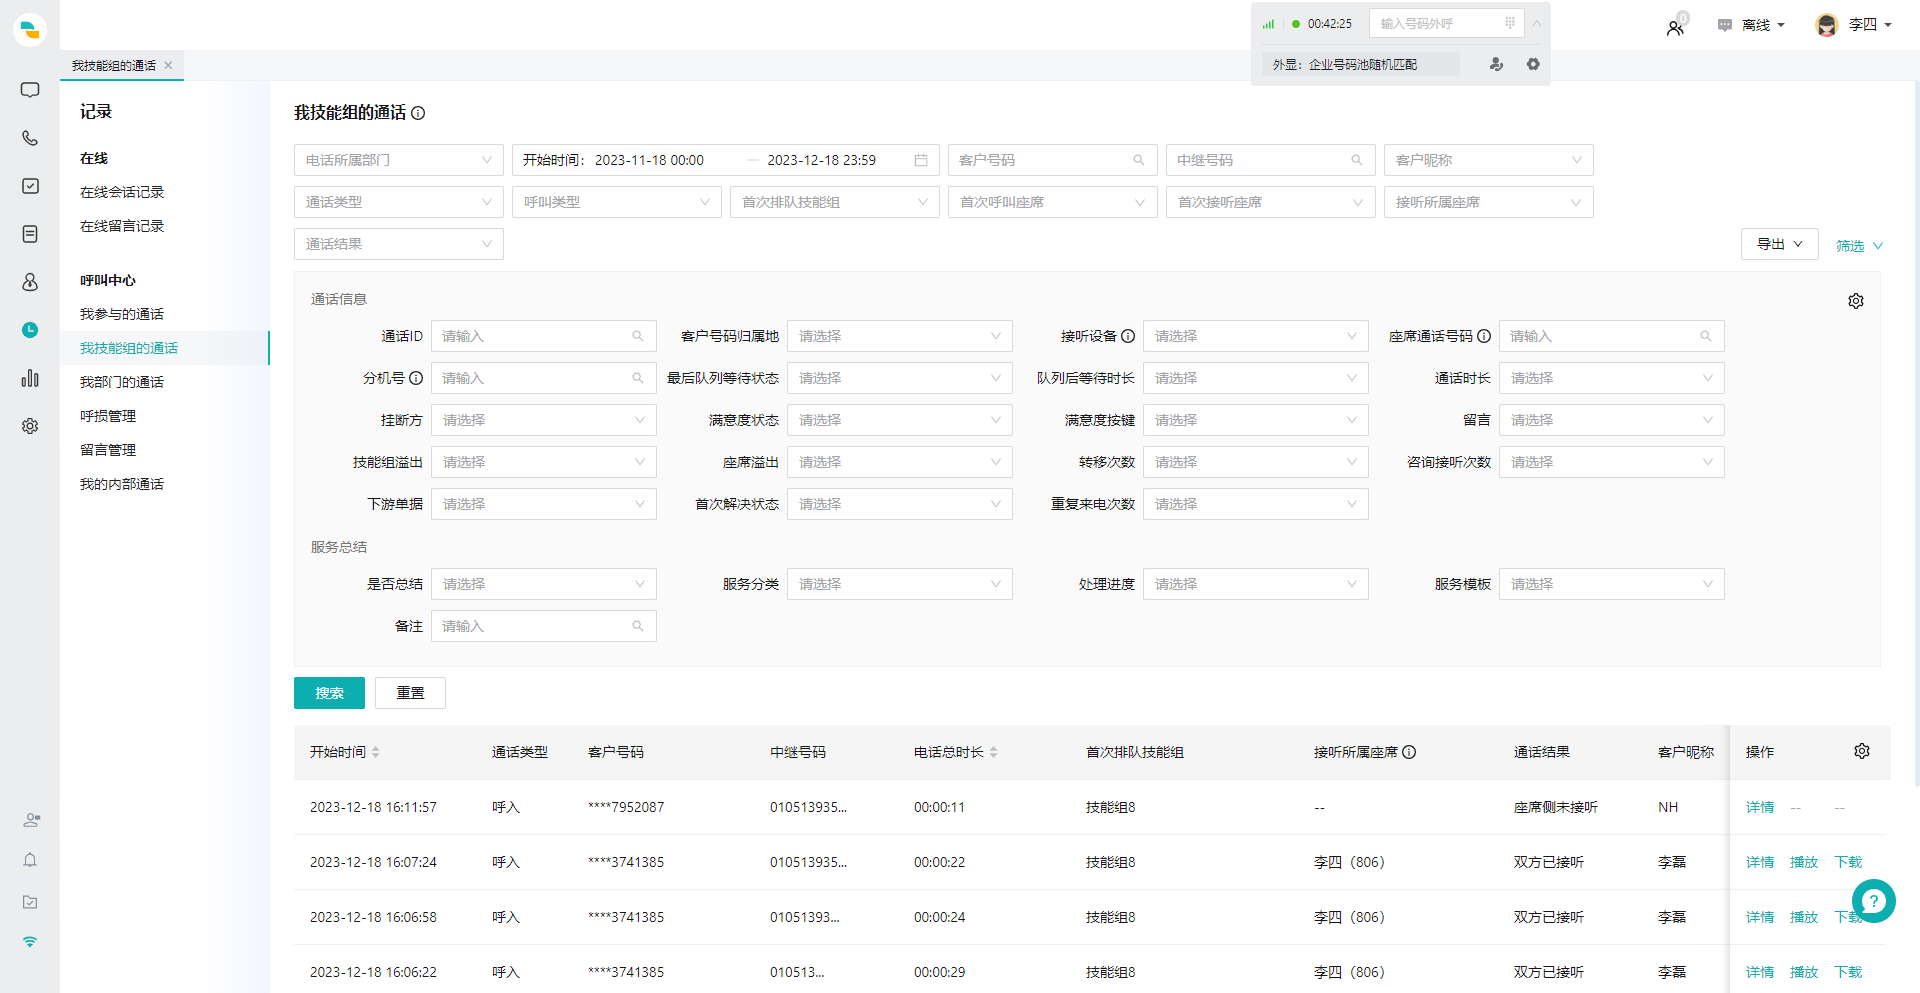
Task: Click the contacts icon in the top bar
Action: coord(1675,27)
